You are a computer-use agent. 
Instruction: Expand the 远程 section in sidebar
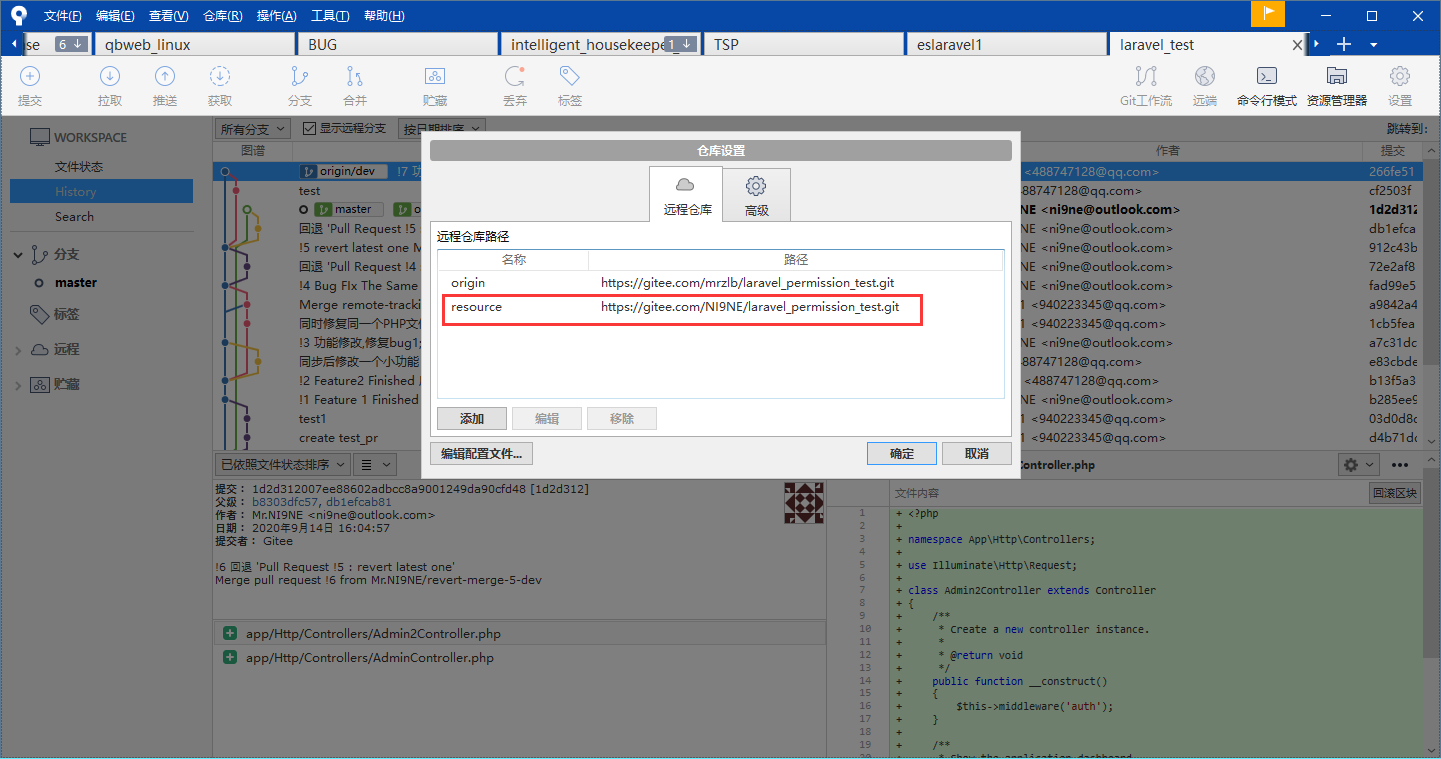(x=18, y=350)
